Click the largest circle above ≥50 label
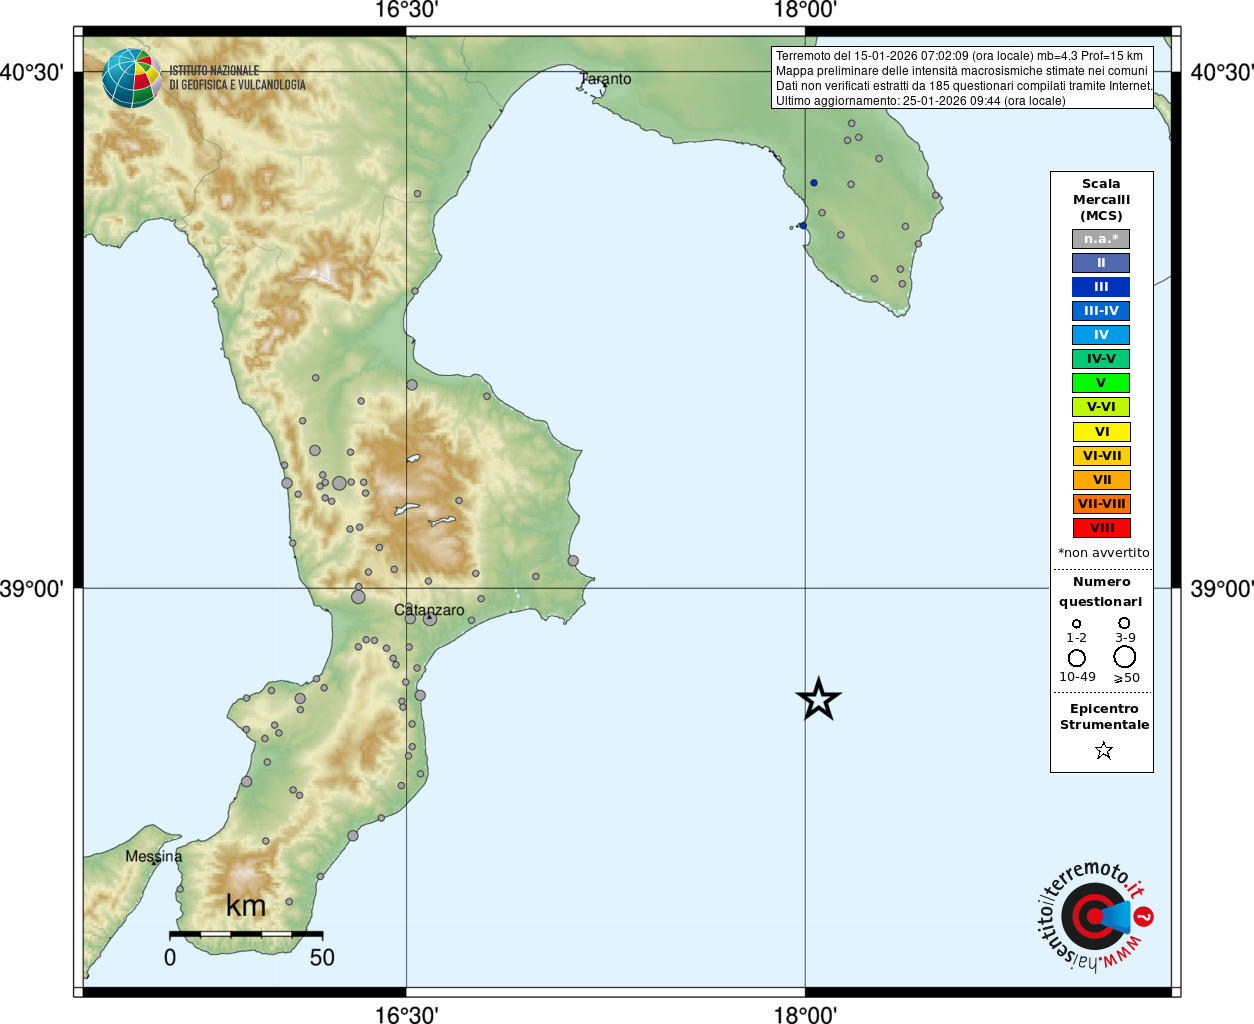1254x1024 pixels. [1124, 657]
